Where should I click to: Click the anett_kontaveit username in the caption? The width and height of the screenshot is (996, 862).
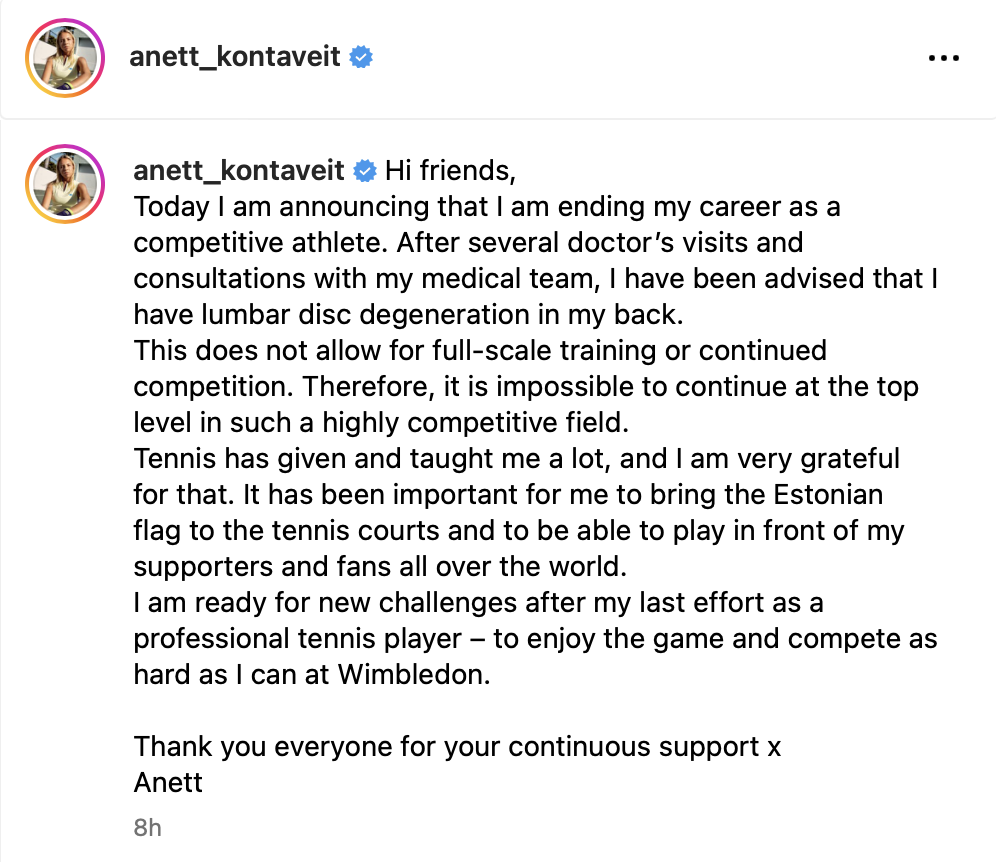239,171
